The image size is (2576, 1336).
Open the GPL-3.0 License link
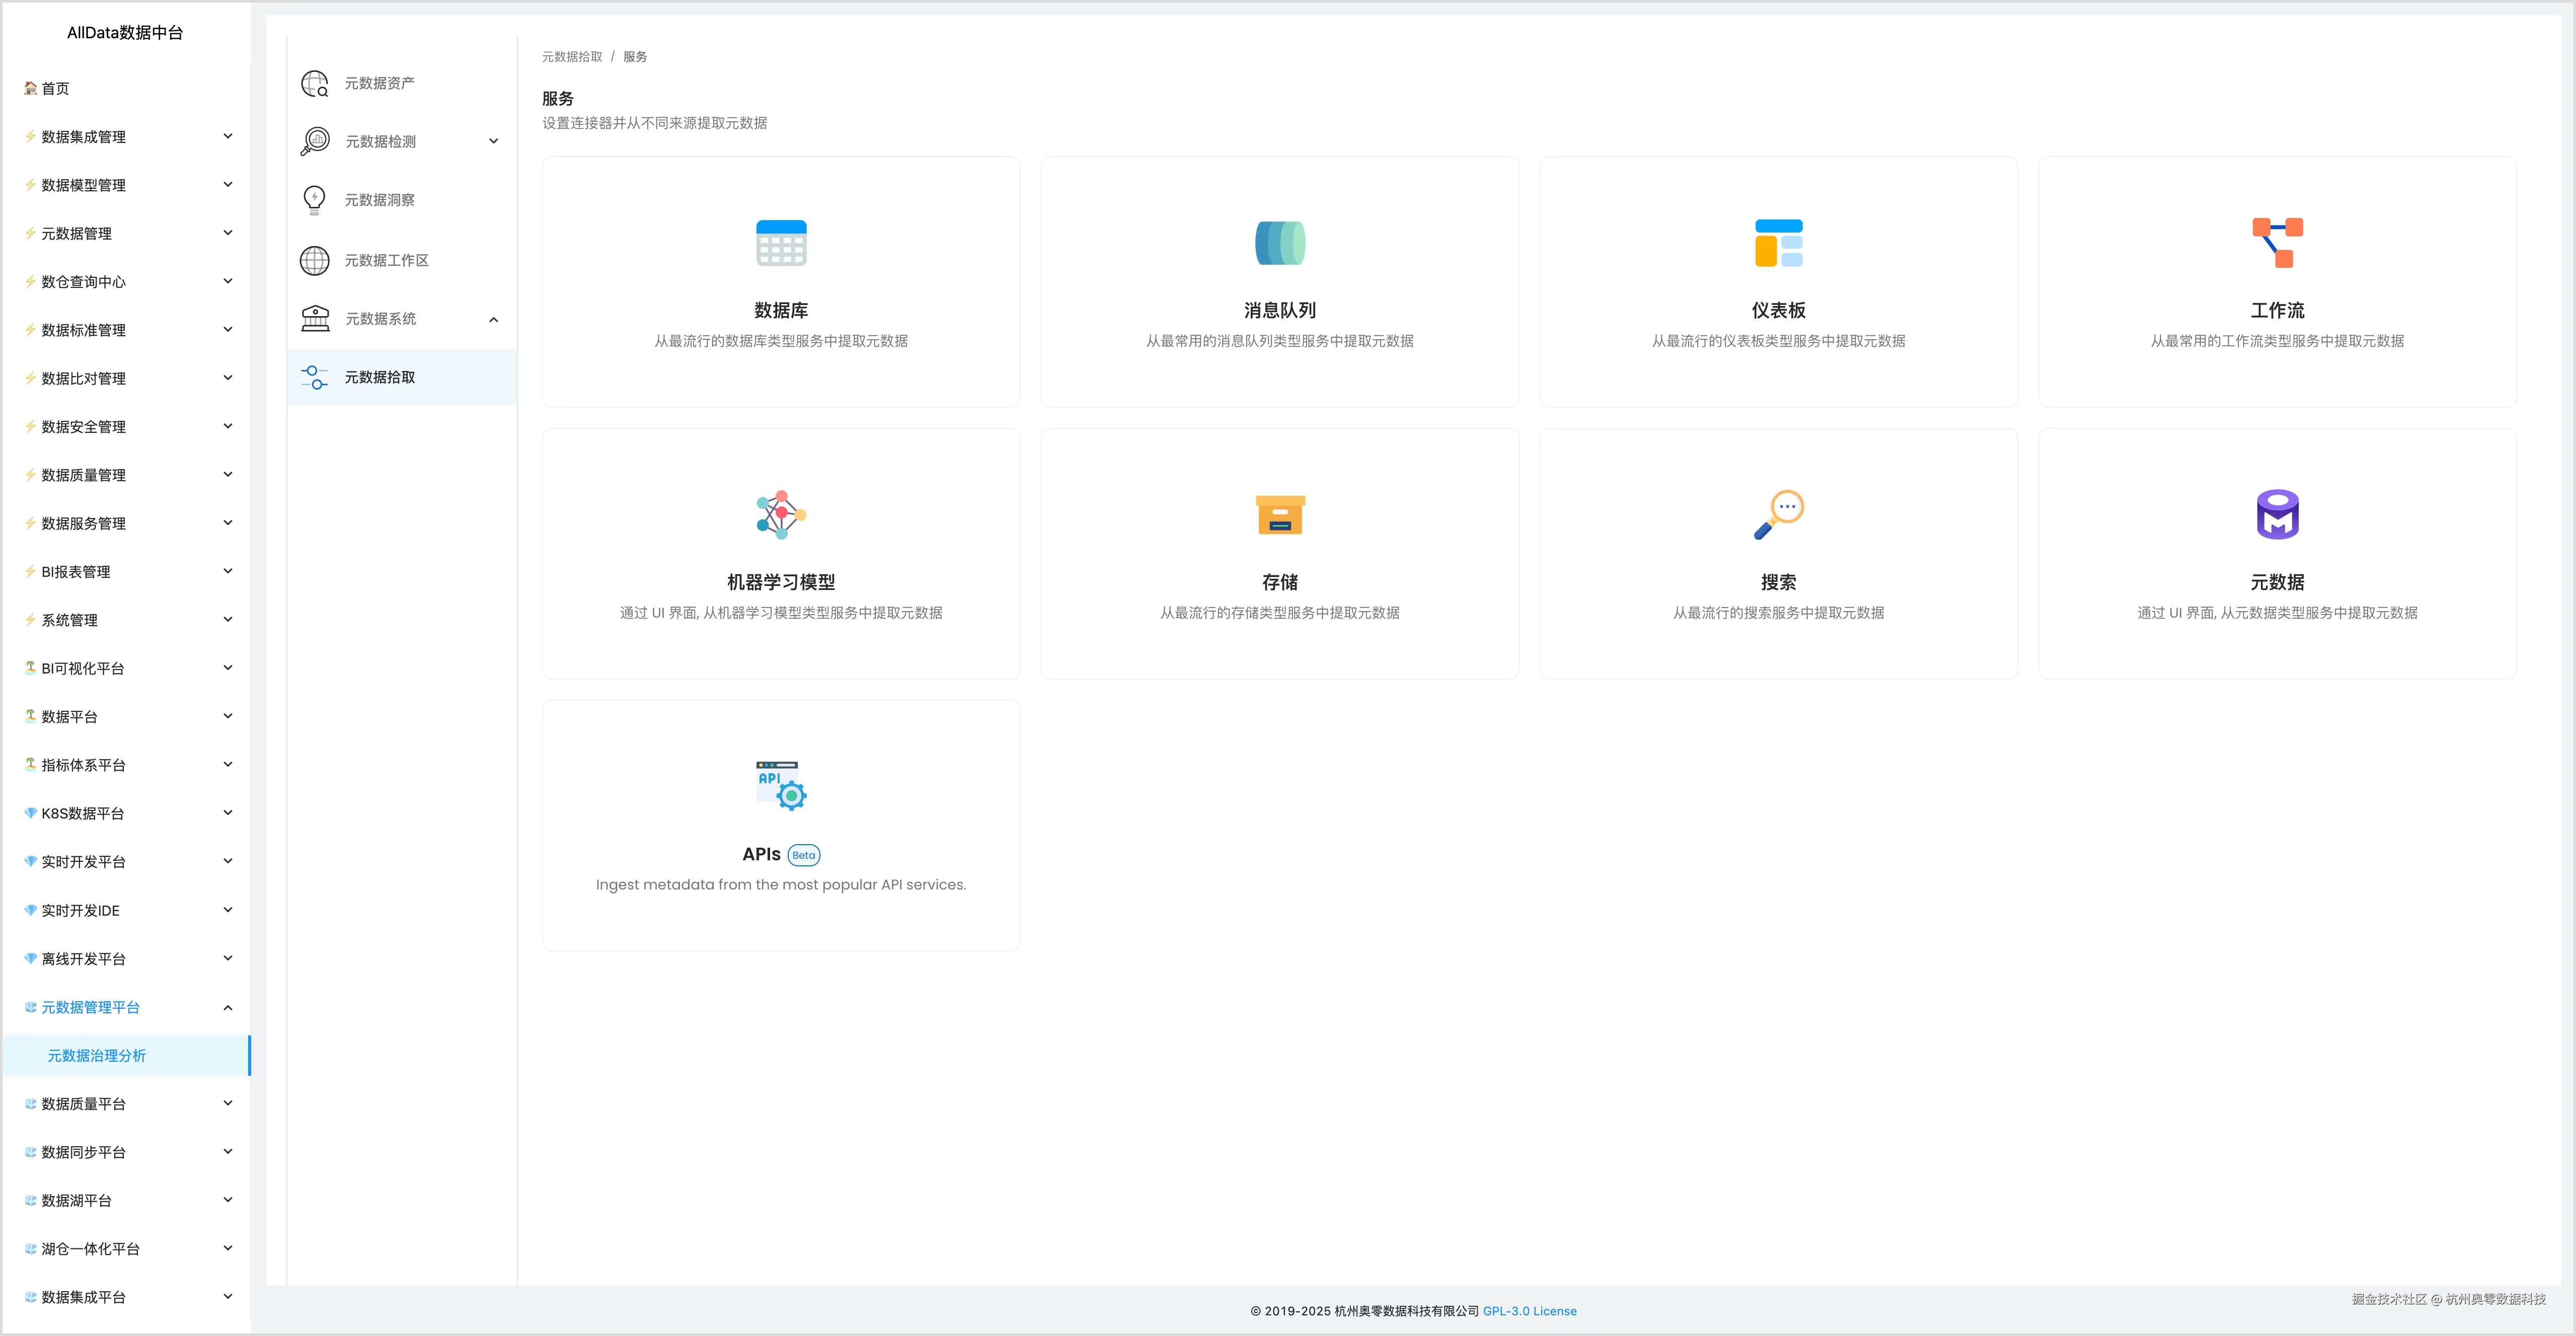pos(1529,1311)
